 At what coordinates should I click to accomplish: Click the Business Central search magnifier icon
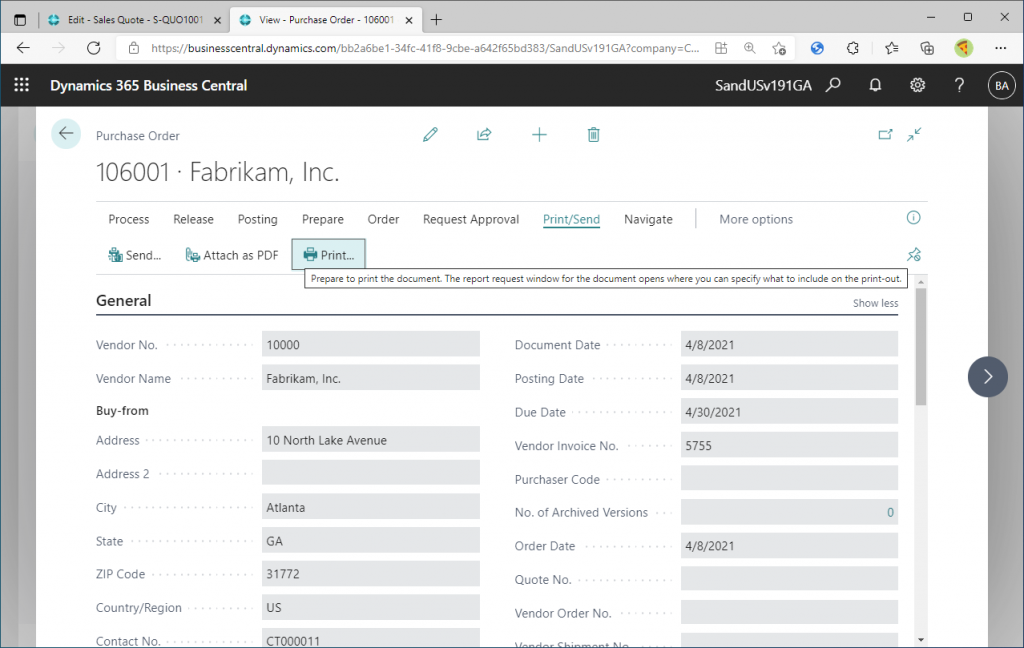pyautogui.click(x=833, y=85)
